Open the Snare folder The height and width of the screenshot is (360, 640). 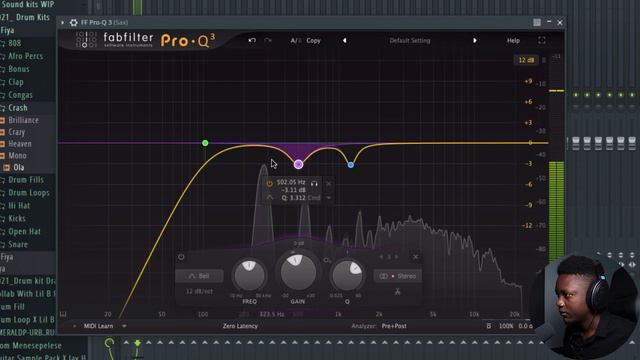(18, 244)
